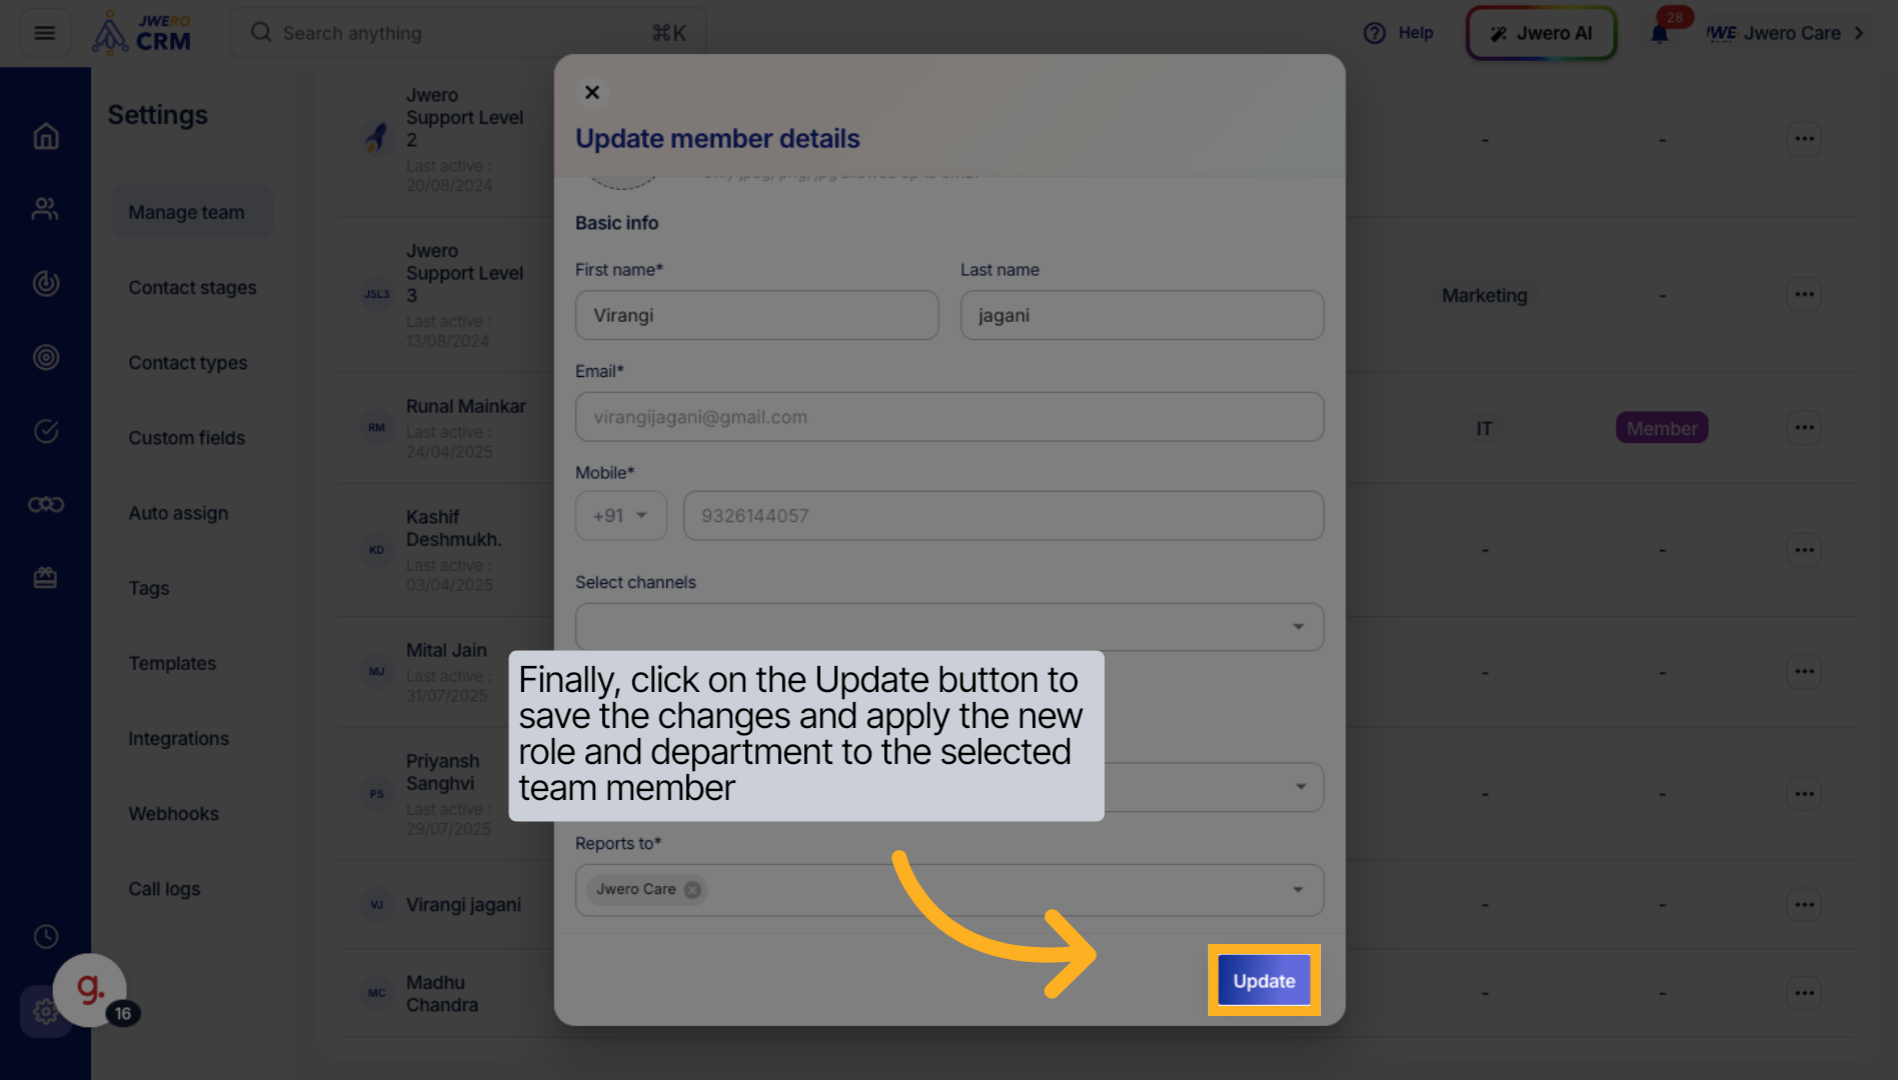Open the +91 country code dropdown
Screen dimensions: 1898x1080
pyautogui.click(x=620, y=515)
